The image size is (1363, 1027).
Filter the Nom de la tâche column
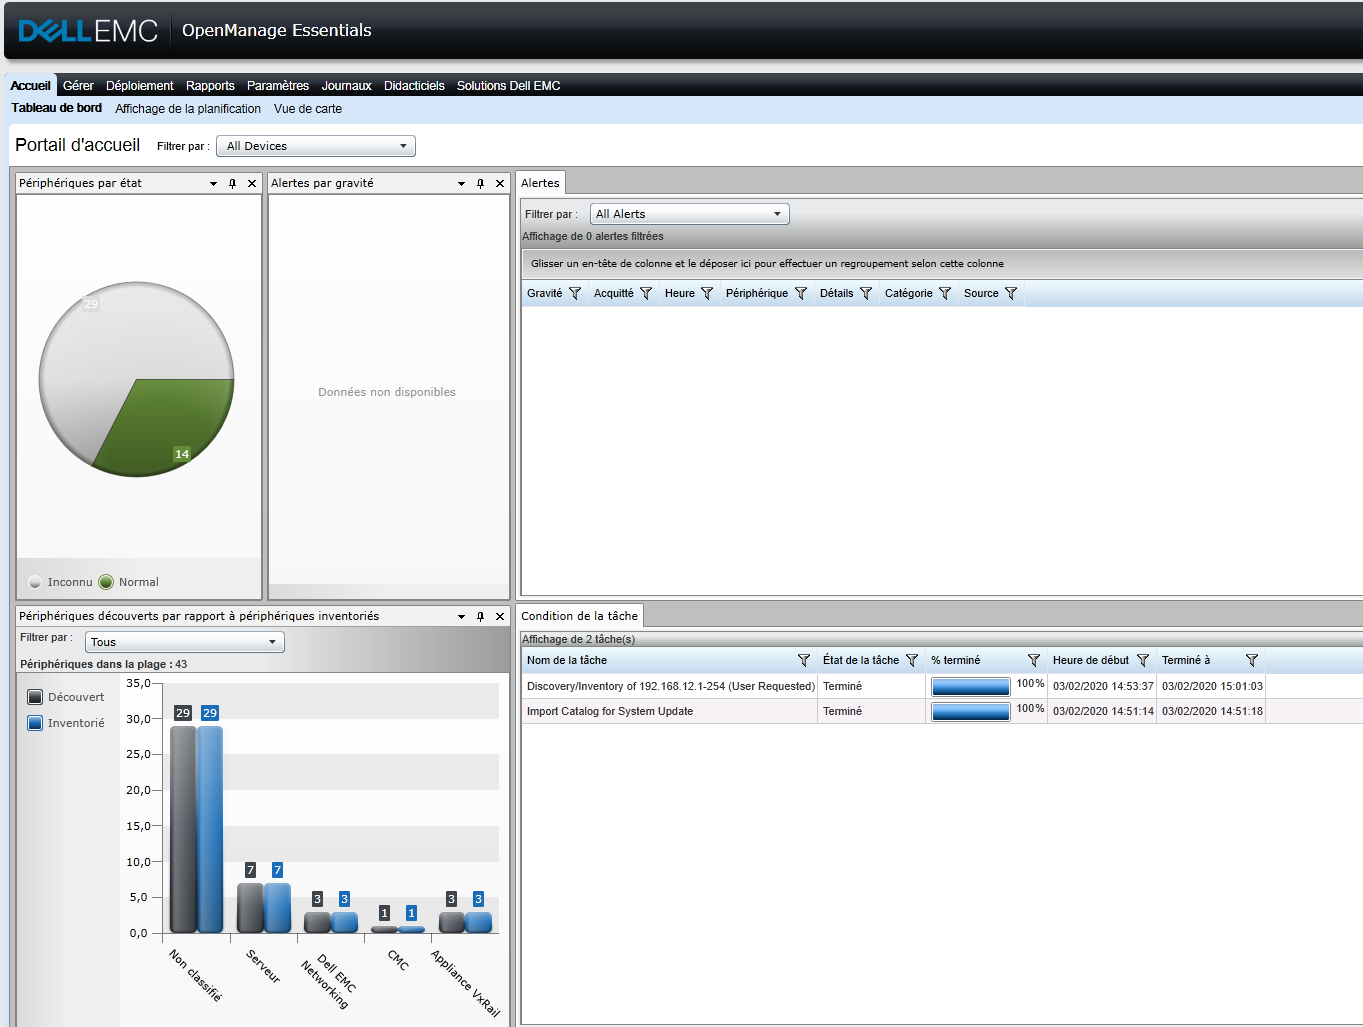804,660
